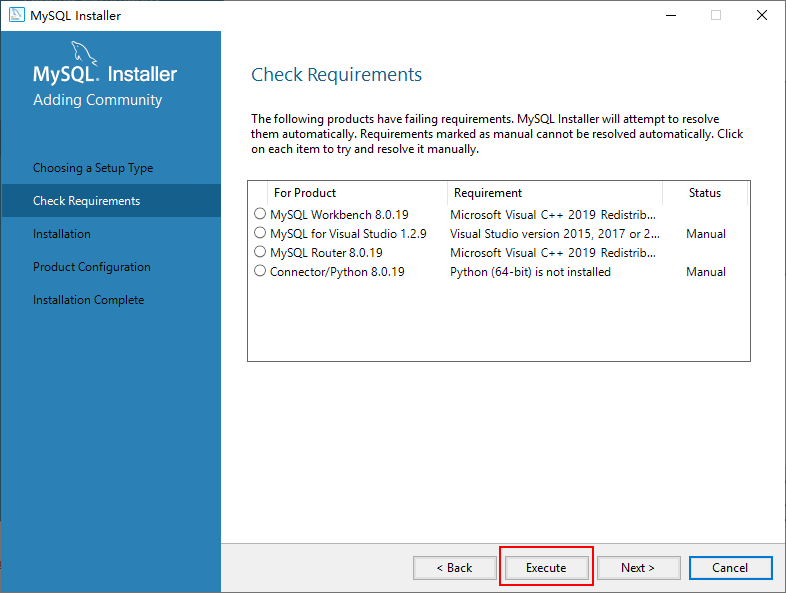This screenshot has width=786, height=593.
Task: Select Installation Complete step in sidebar
Action: 88,300
